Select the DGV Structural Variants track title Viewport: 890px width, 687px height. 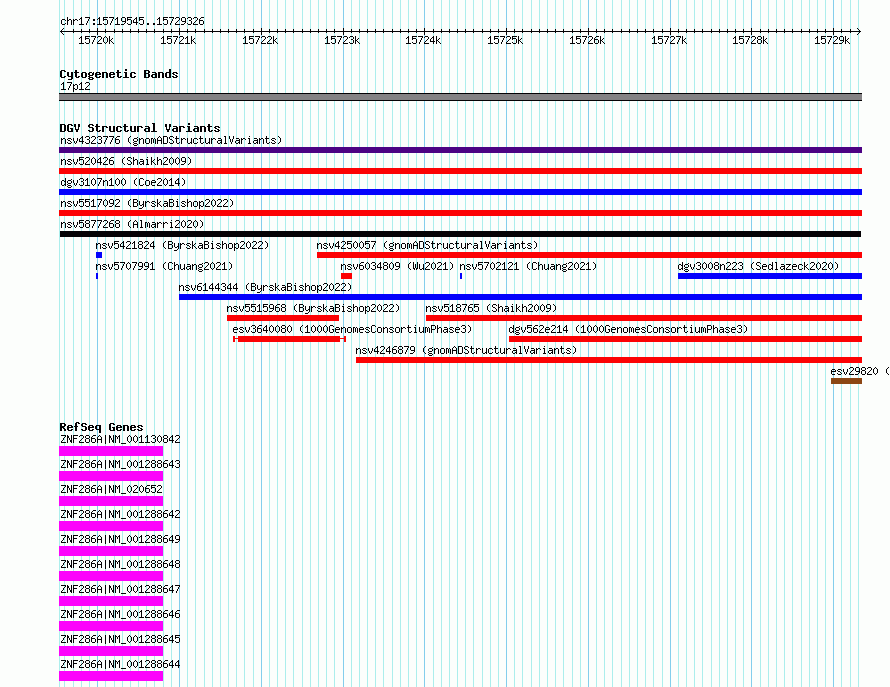click(140, 128)
